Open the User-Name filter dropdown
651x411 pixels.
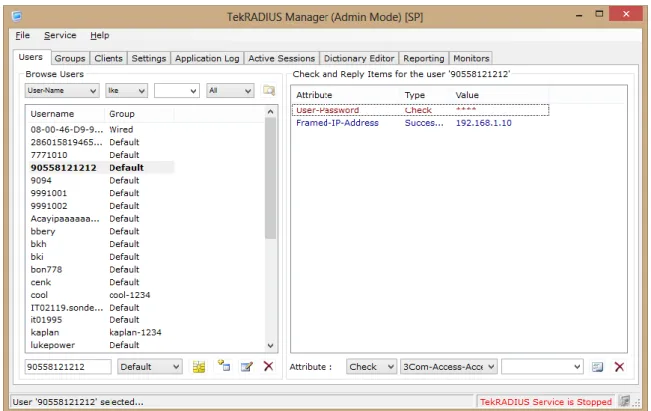click(x=62, y=91)
